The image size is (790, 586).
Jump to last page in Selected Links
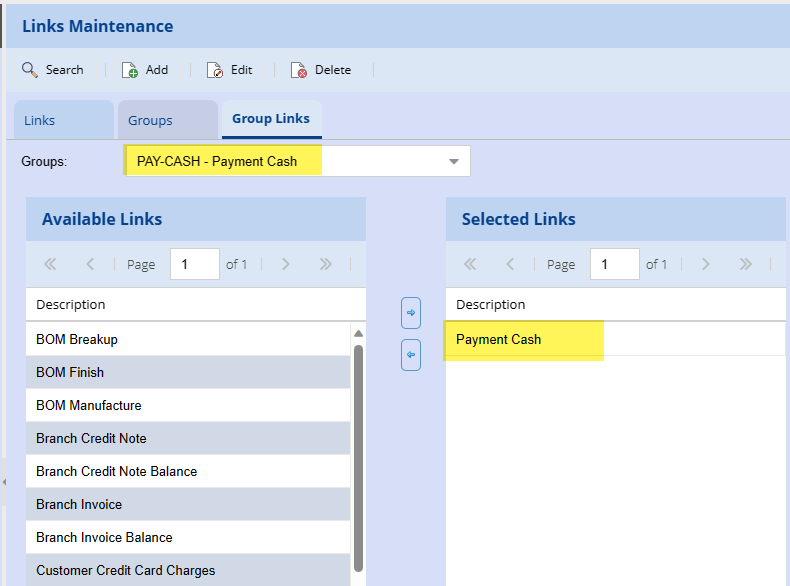tap(745, 265)
